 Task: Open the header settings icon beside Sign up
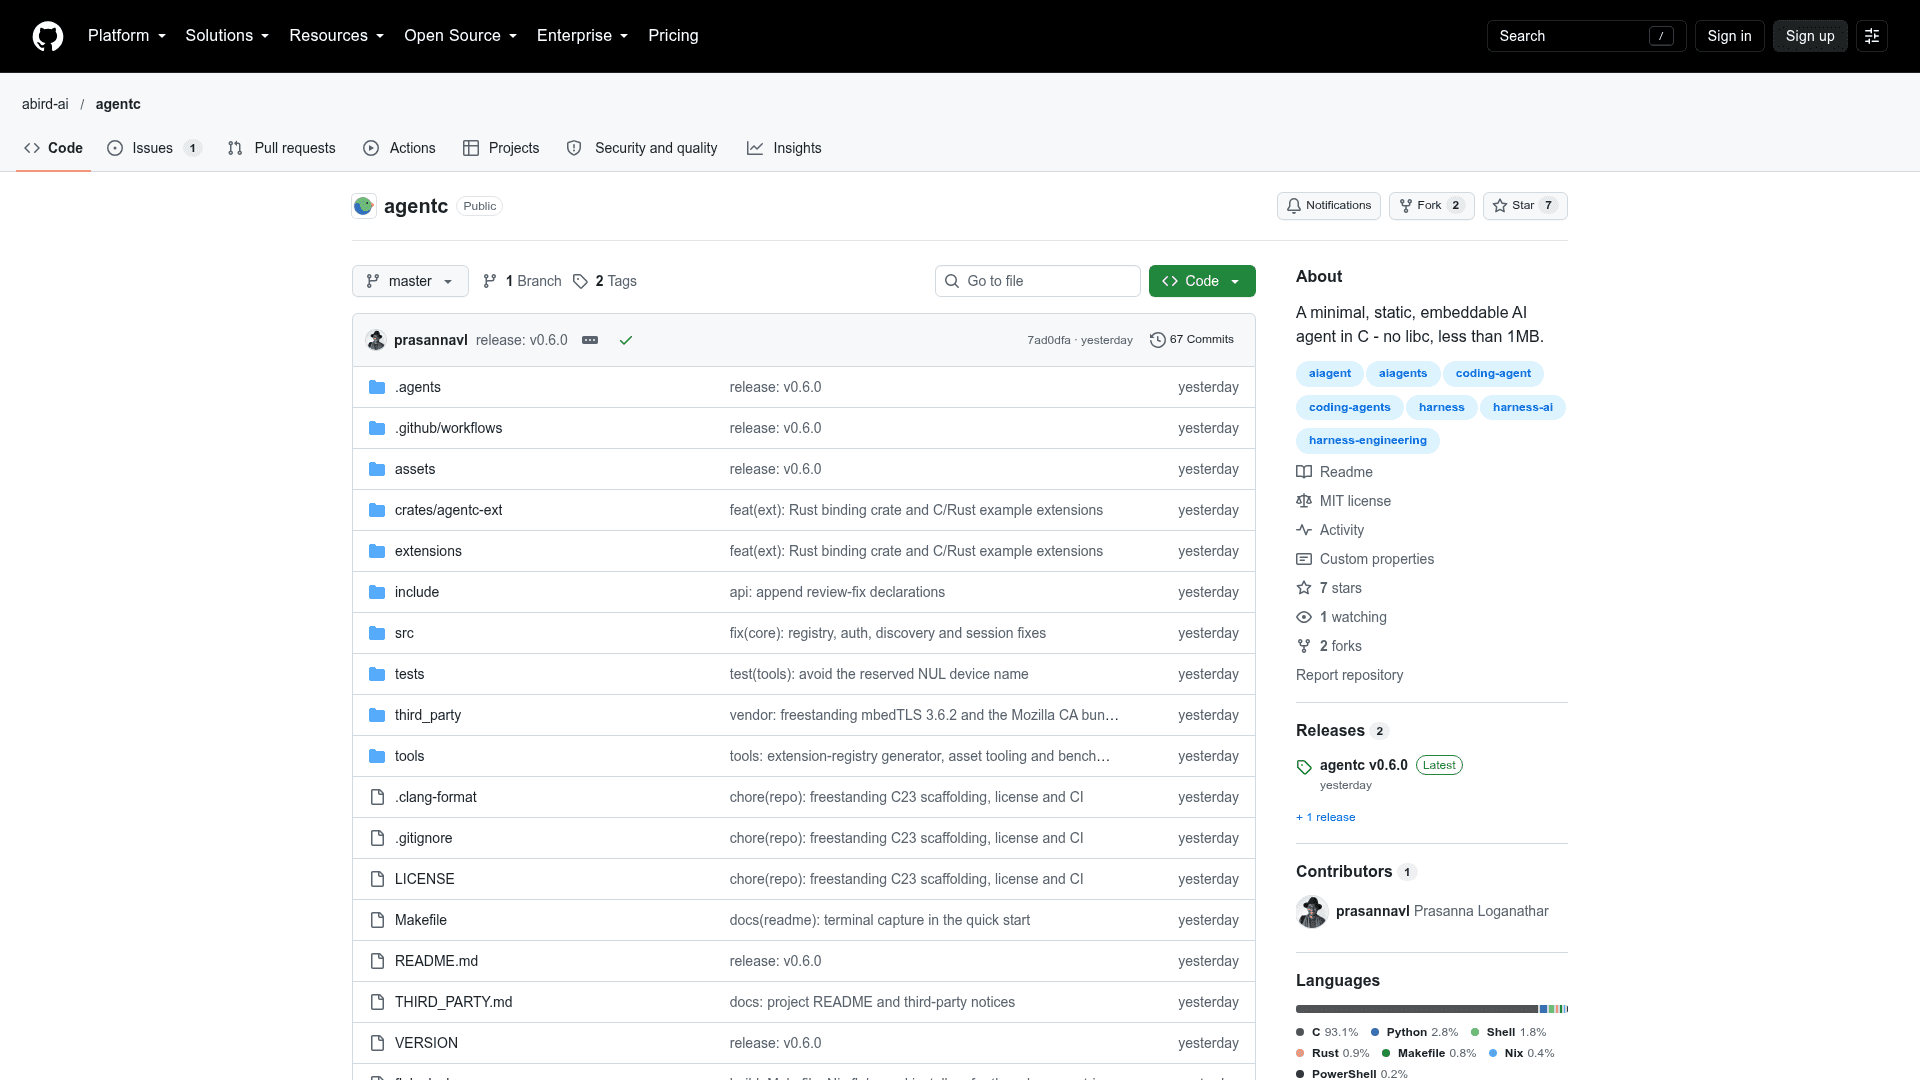pyautogui.click(x=1872, y=36)
